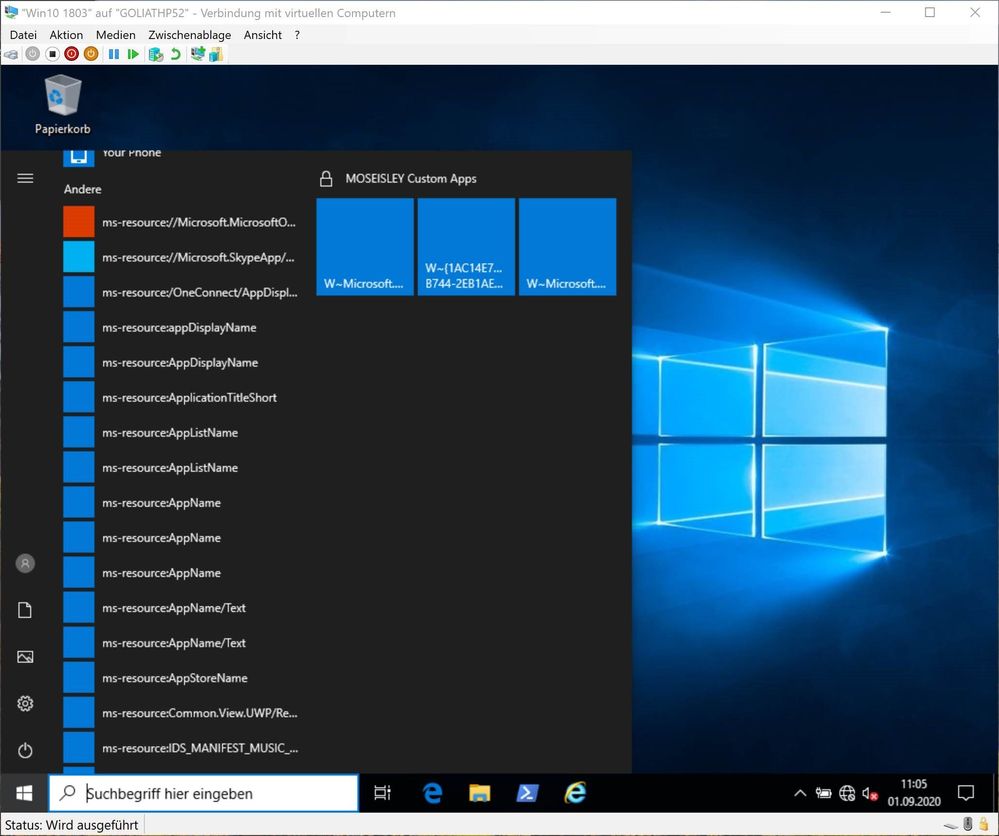Click the red Shut Down VM icon
Image resolution: width=999 pixels, height=836 pixels.
click(x=71, y=54)
